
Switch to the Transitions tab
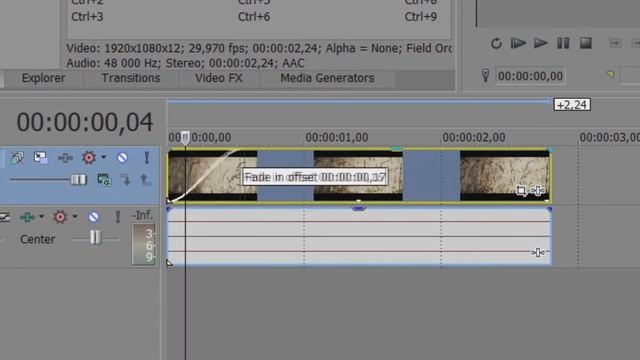point(131,78)
